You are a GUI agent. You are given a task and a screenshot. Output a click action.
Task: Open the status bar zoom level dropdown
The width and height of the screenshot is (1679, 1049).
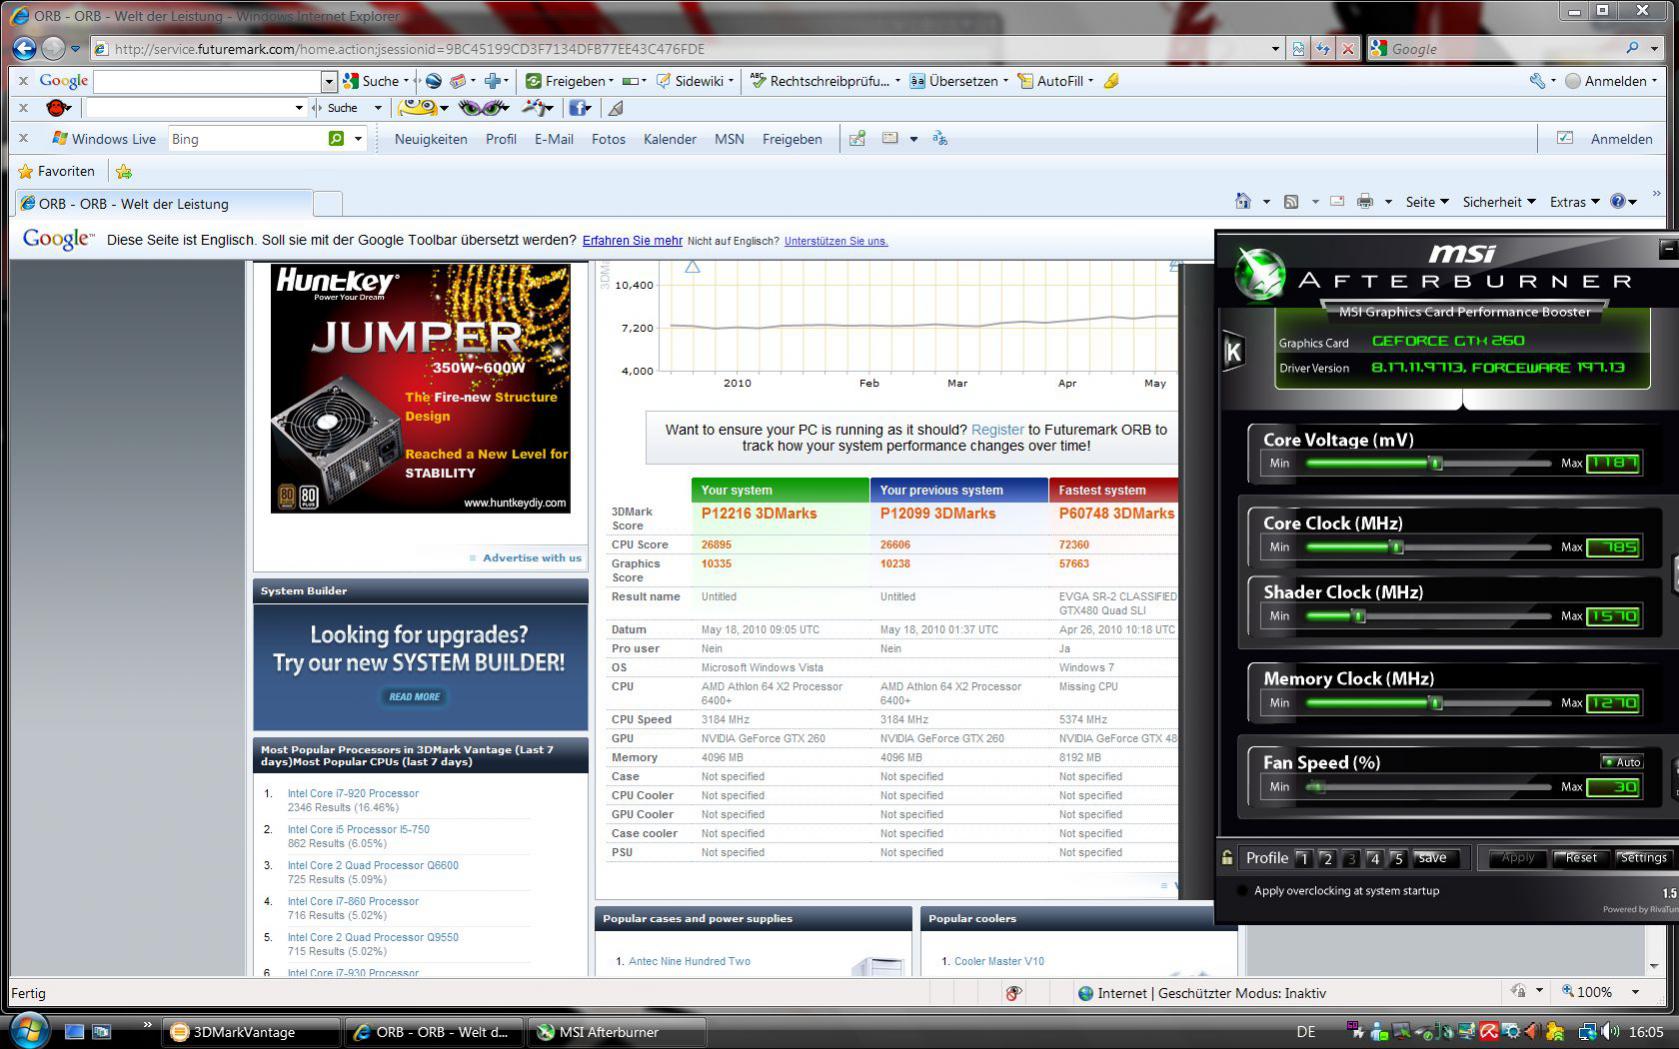coord(1635,992)
